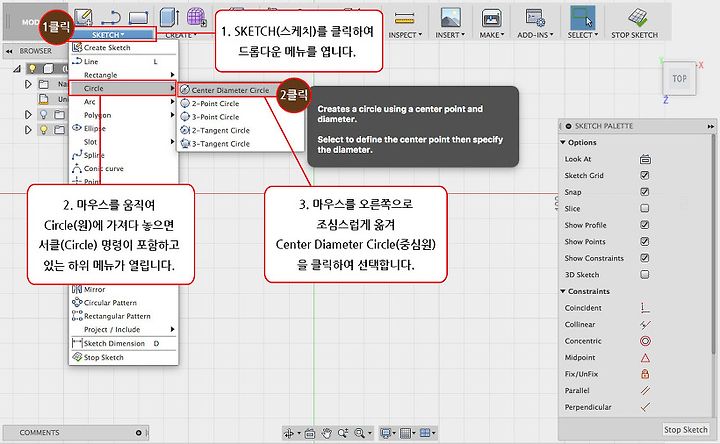Viewport: 720px width, 444px height.
Task: Click the Extrude icon in toolbar
Action: pyautogui.click(x=169, y=17)
